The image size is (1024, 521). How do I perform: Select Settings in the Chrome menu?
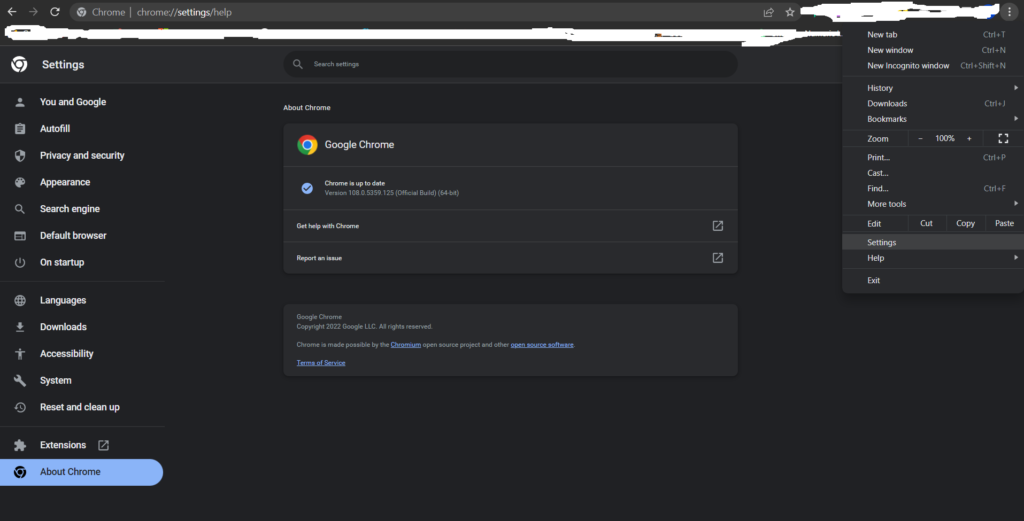(x=933, y=242)
